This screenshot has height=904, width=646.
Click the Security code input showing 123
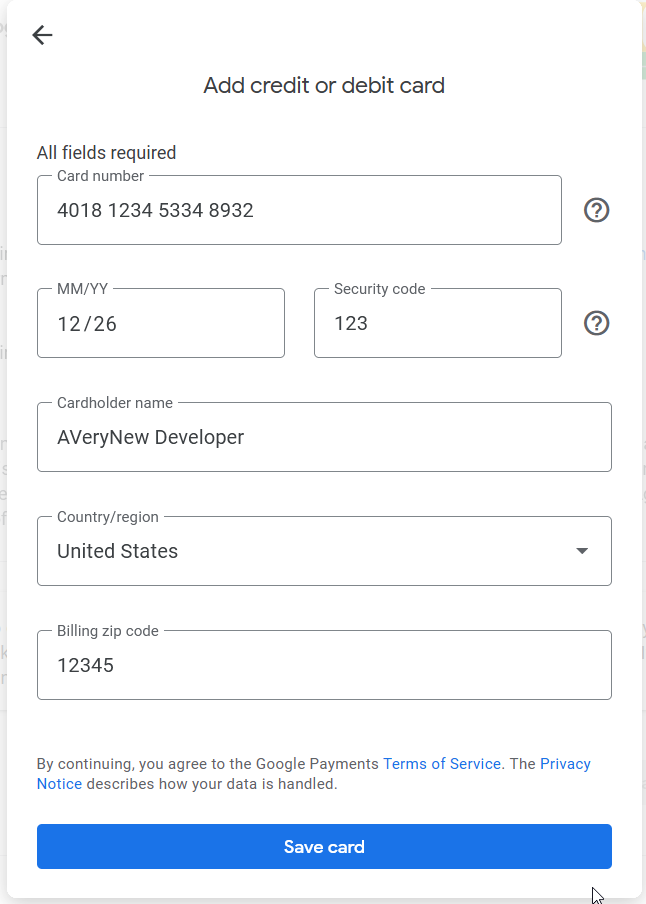point(436,324)
